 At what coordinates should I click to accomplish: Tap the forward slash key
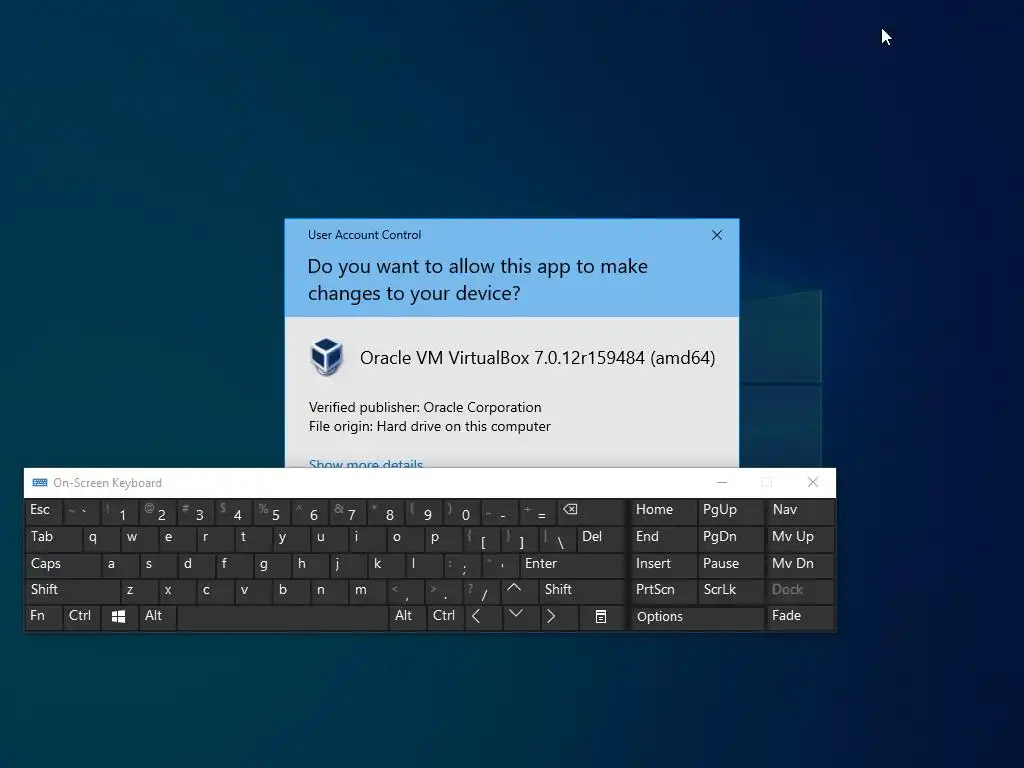(482, 592)
